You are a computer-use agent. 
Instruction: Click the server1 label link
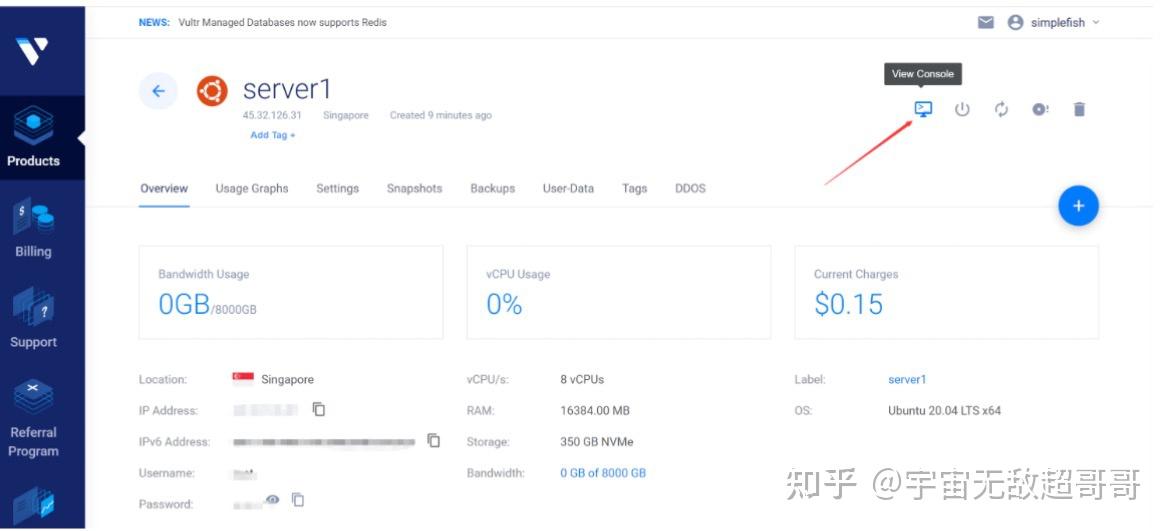point(907,380)
